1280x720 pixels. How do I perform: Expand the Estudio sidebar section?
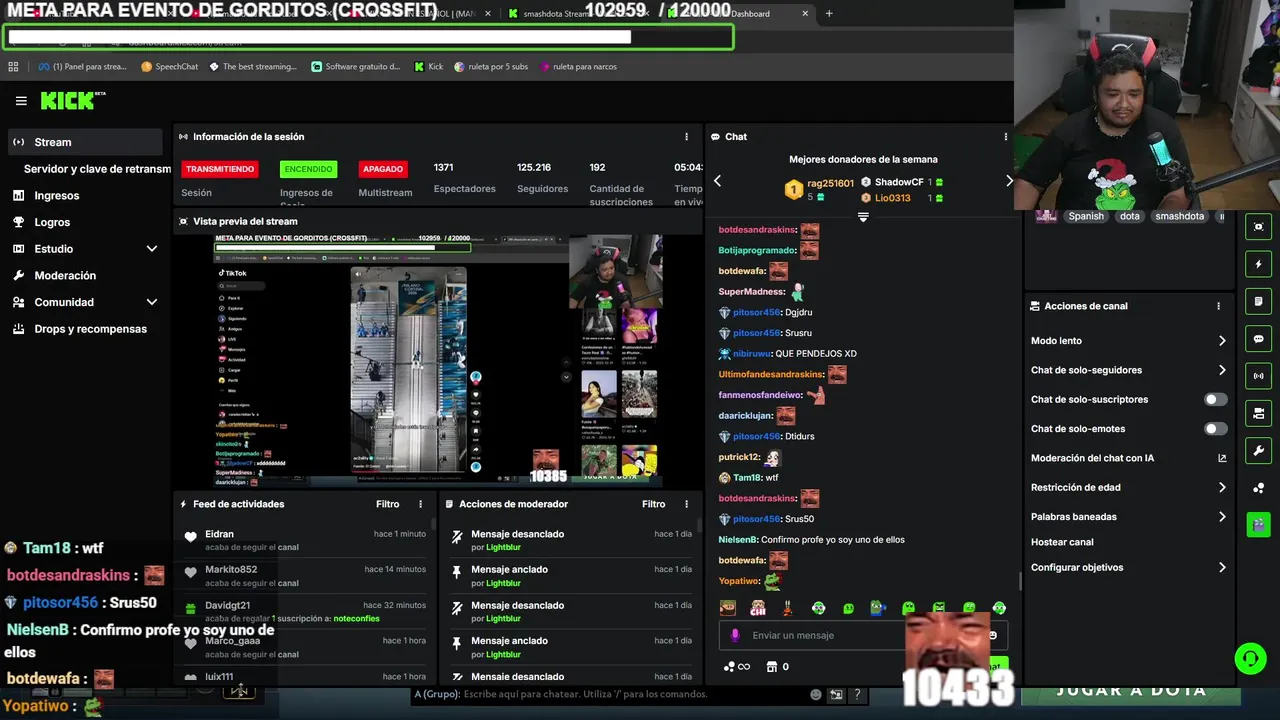click(x=152, y=249)
